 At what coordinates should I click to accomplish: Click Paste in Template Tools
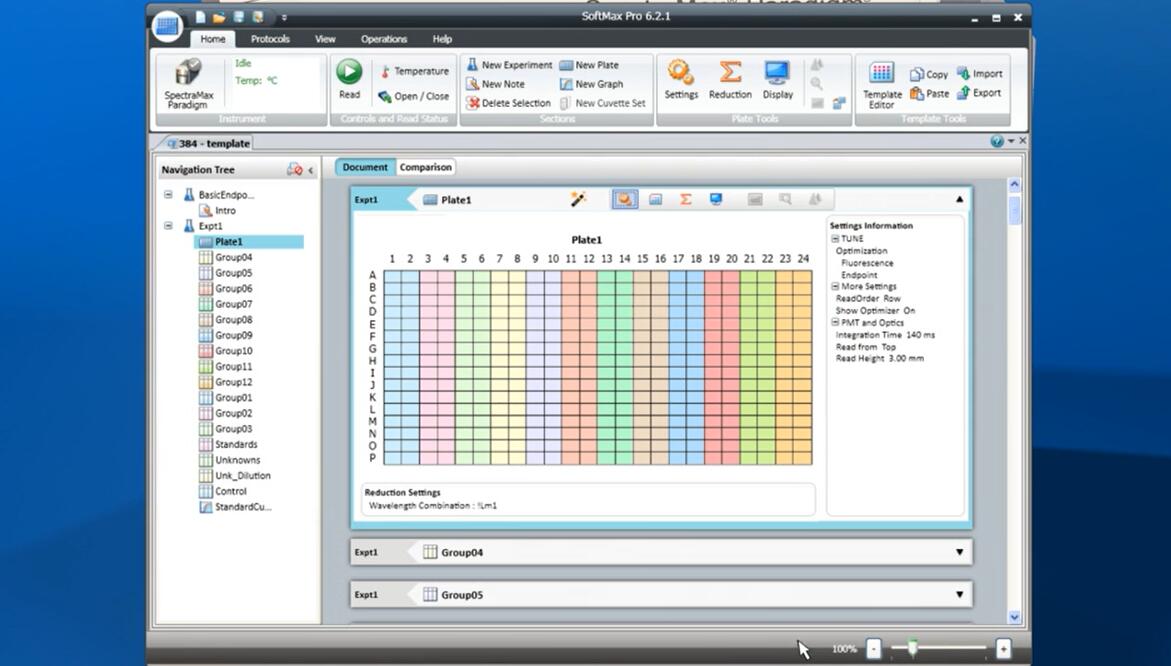tap(929, 93)
